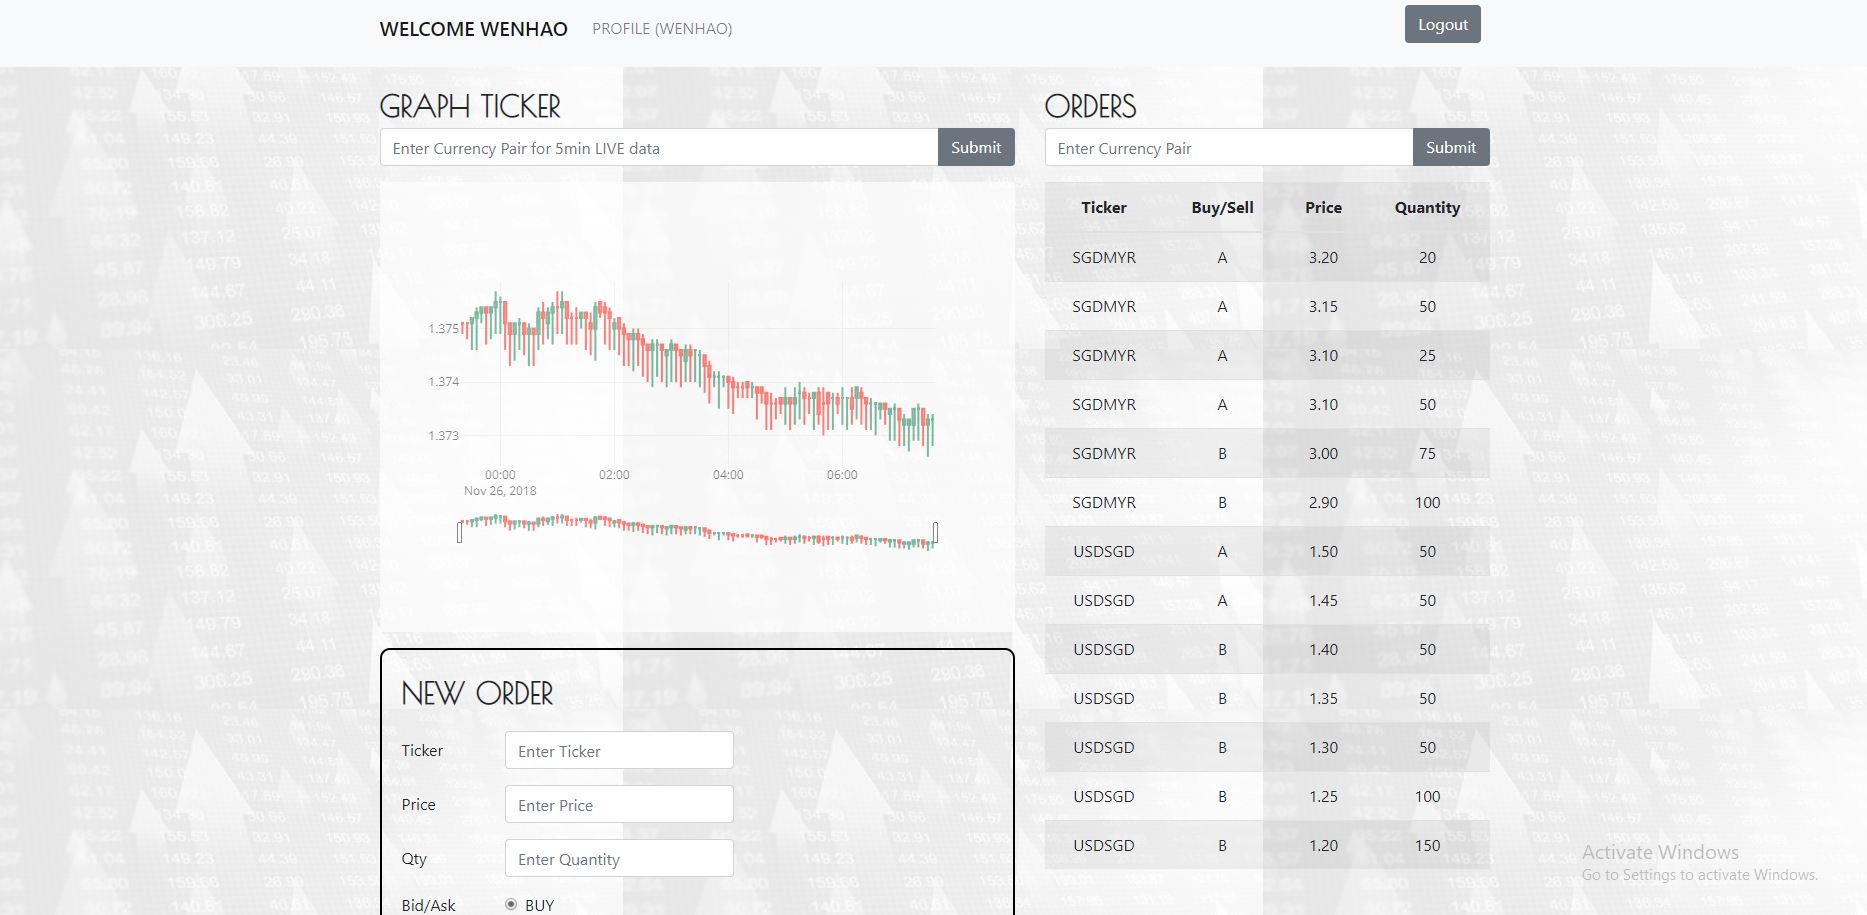Select the USDSGD order priced 1.50
1867x915 pixels.
click(x=1267, y=551)
